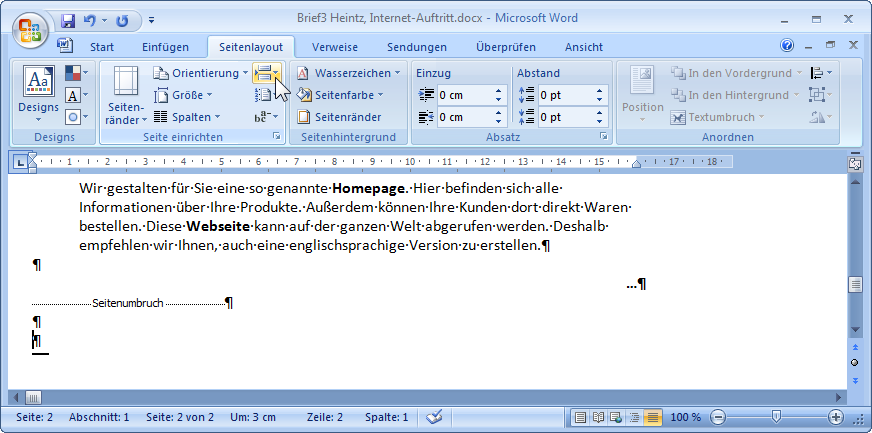
Task: Open the undo history dropdown arrow
Action: (x=104, y=21)
